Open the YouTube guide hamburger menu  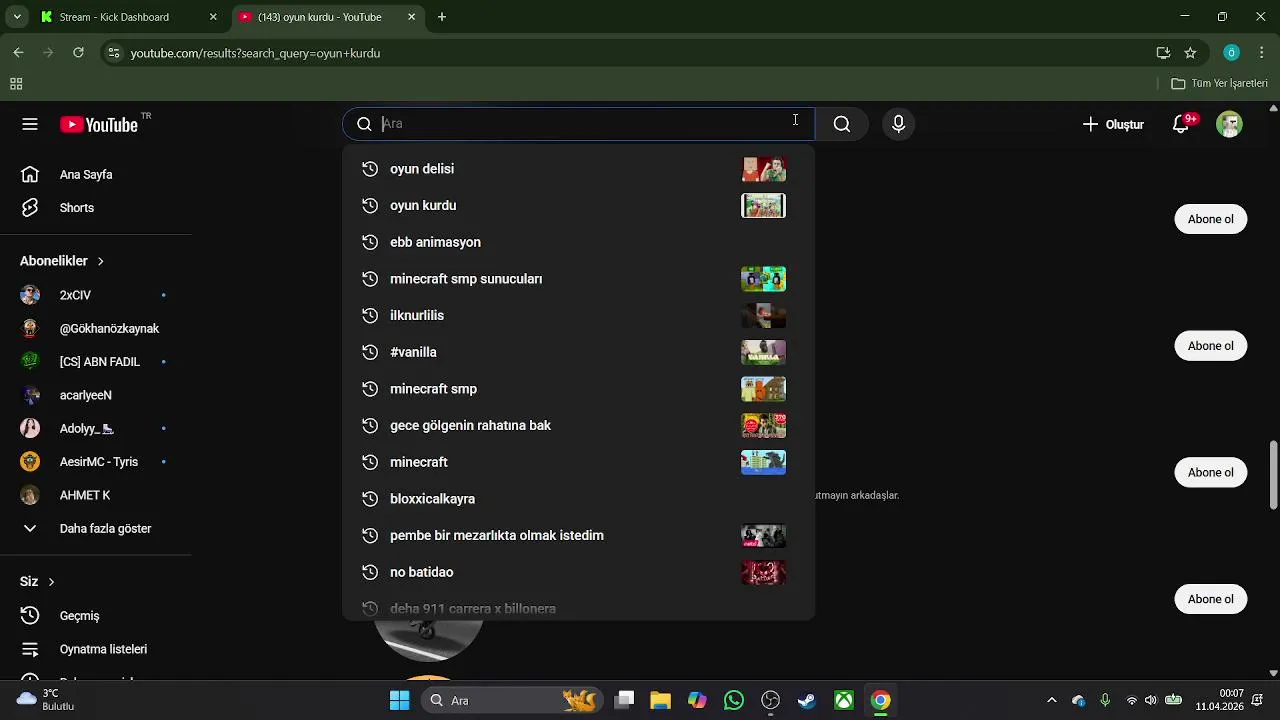click(30, 124)
